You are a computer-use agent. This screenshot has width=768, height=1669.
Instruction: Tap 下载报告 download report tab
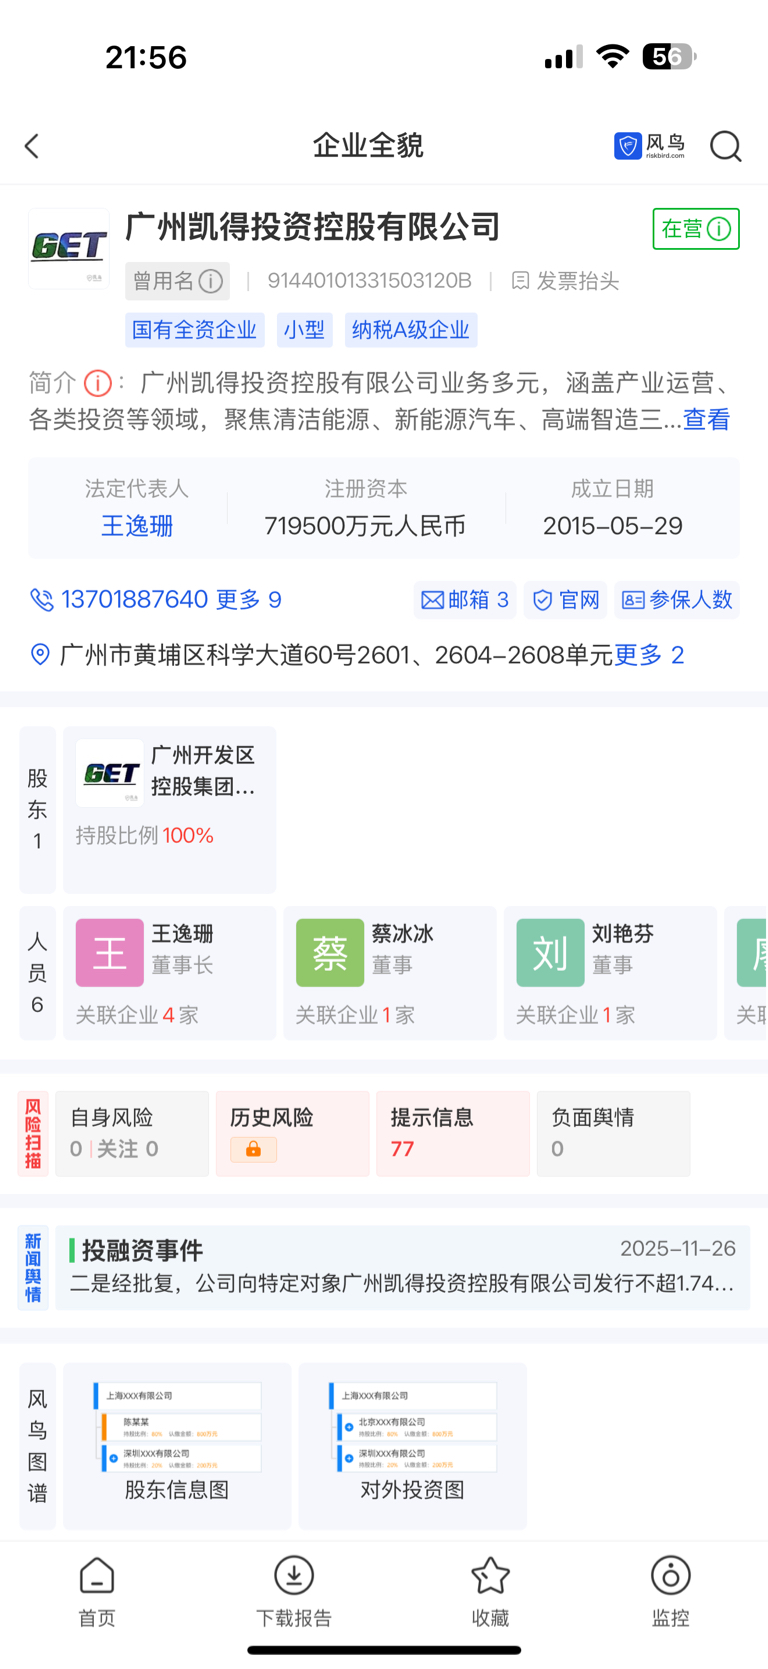tap(294, 1592)
